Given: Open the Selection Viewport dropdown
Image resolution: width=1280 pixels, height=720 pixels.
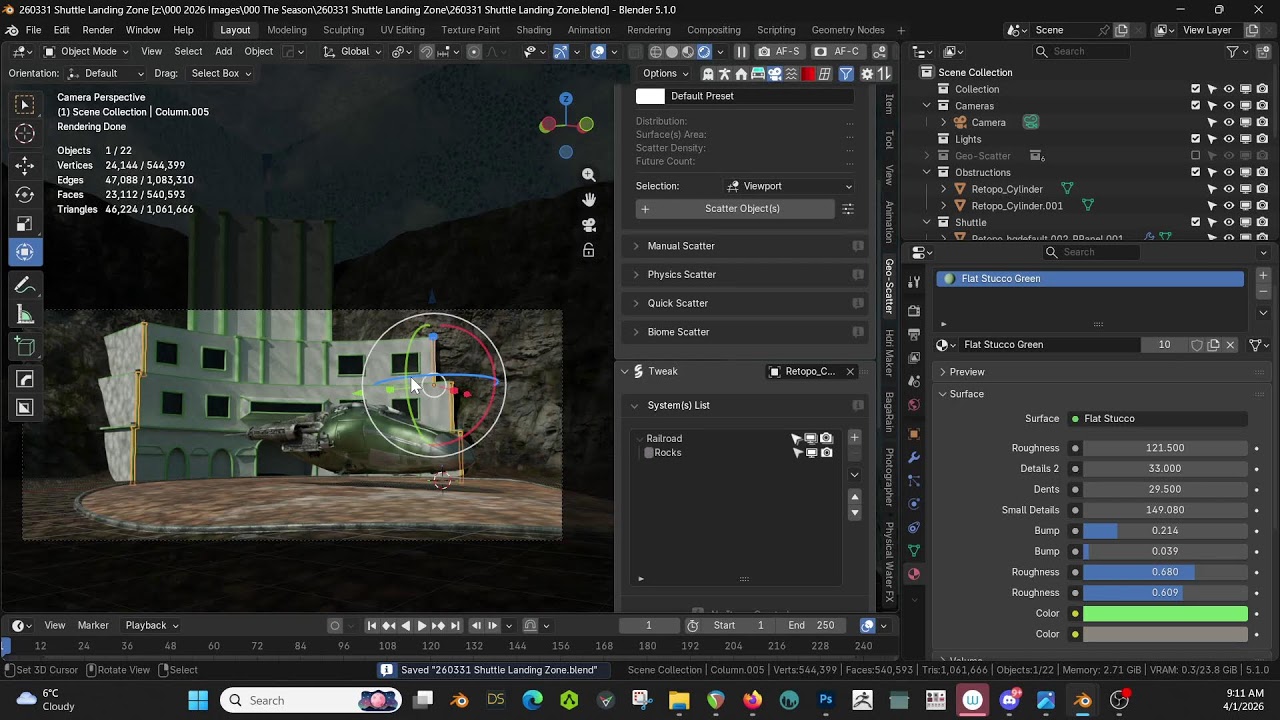Looking at the screenshot, I should (x=790, y=186).
